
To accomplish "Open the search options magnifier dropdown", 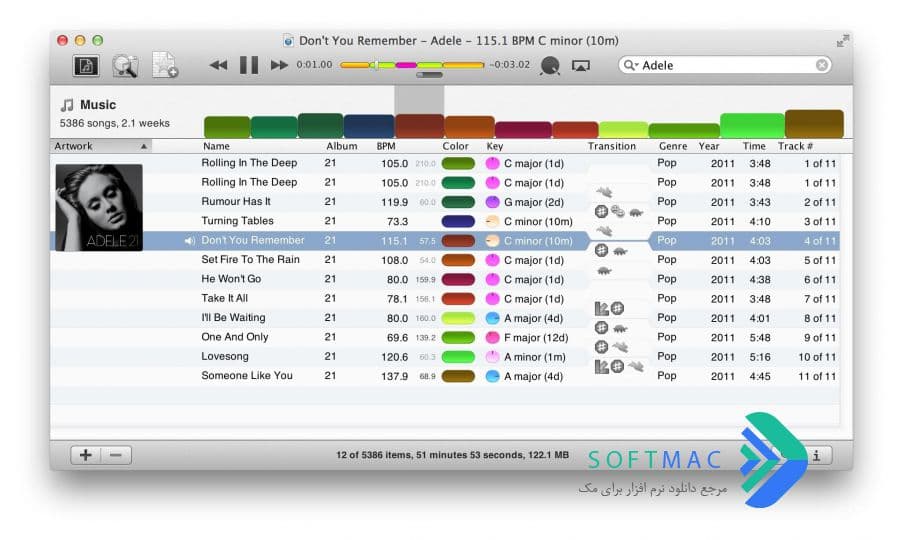I will coord(631,65).
